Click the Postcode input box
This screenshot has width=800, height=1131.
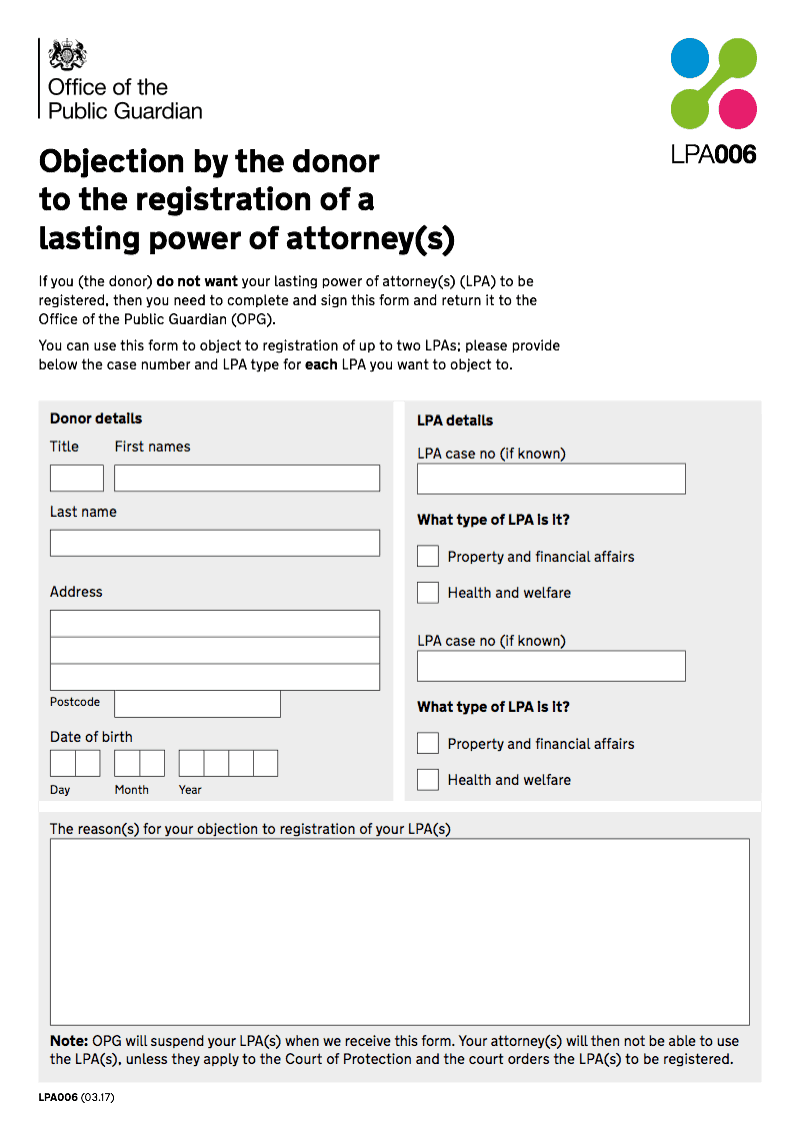(x=197, y=704)
